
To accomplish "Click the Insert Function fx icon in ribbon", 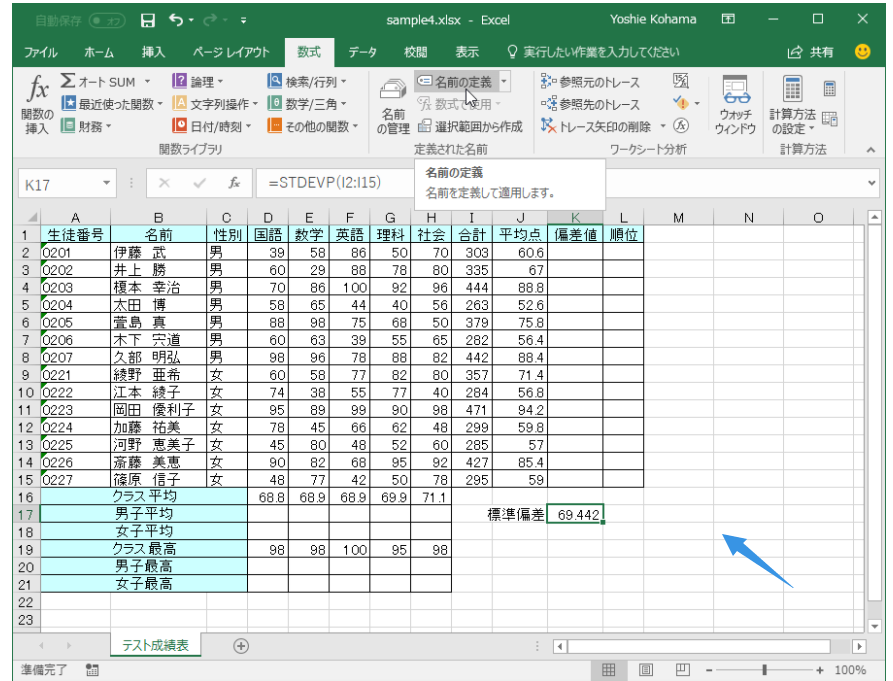I will coord(38,89).
